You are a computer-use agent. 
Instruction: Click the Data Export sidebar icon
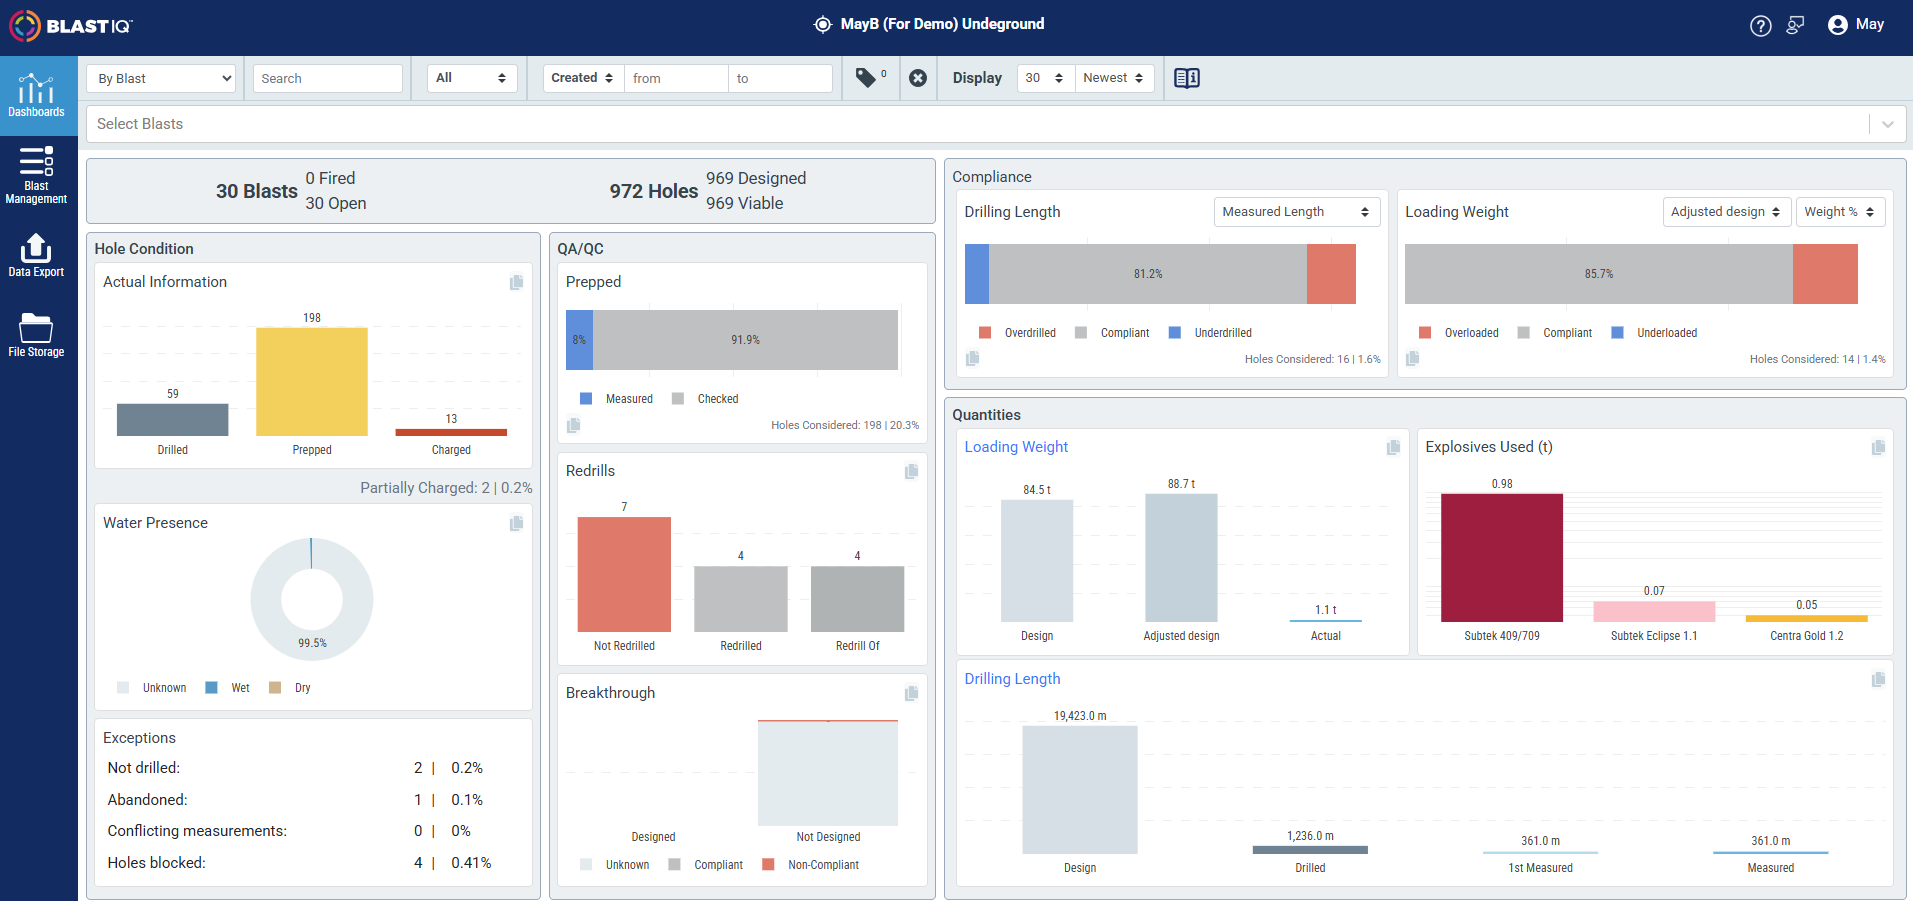click(36, 255)
